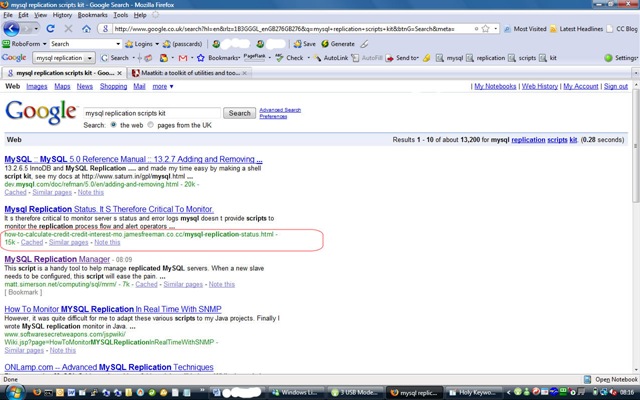Viewport: 640px width, 400px height.
Task: Click the PageRank indicator in Google Toolbar
Action: coord(254,57)
